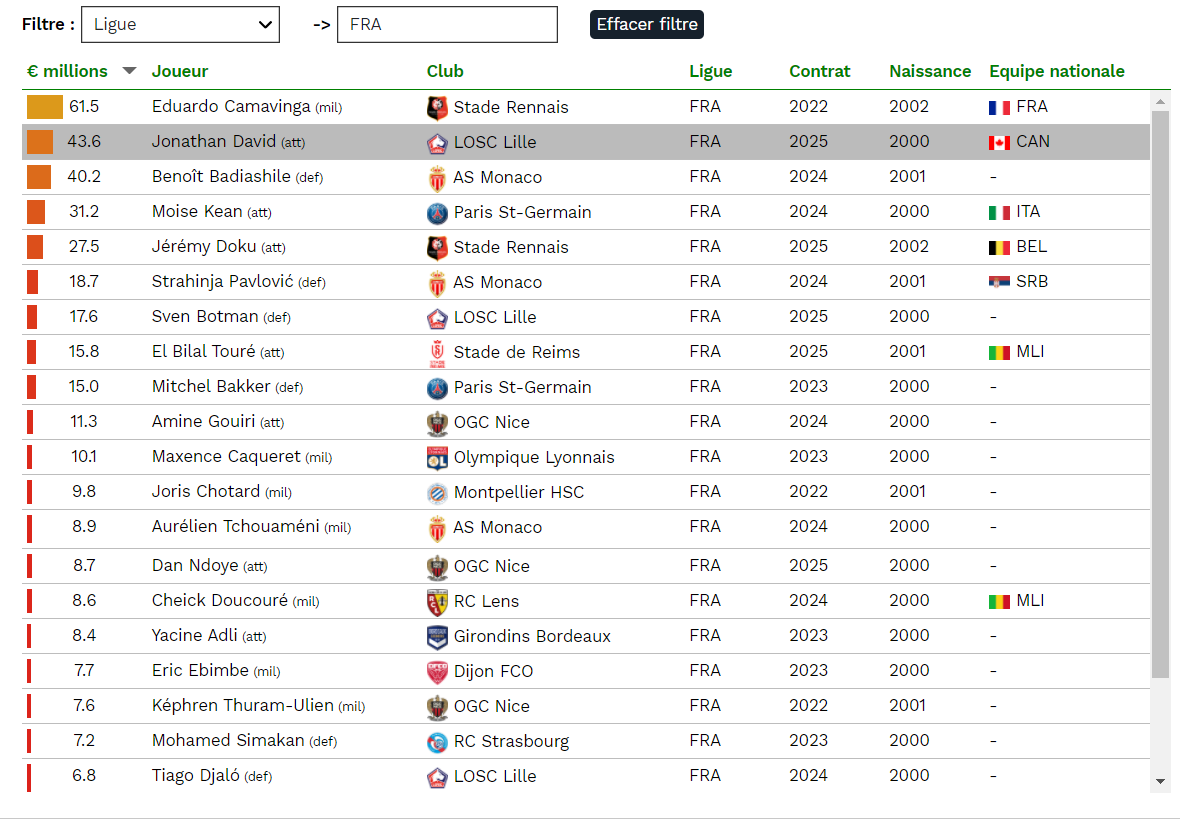The width and height of the screenshot is (1180, 824).
Task: Sort table by the Contrat column header
Action: (819, 71)
